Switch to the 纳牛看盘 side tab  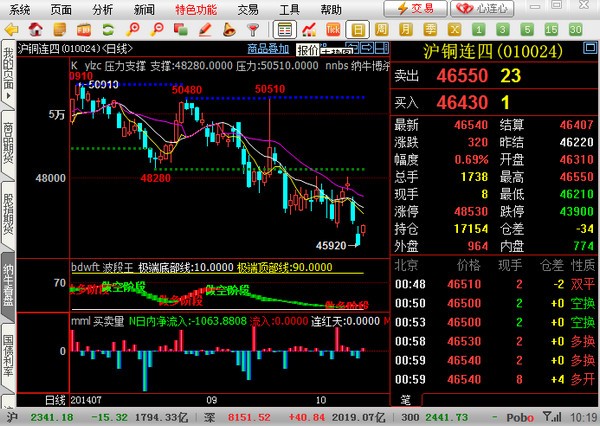coord(8,285)
